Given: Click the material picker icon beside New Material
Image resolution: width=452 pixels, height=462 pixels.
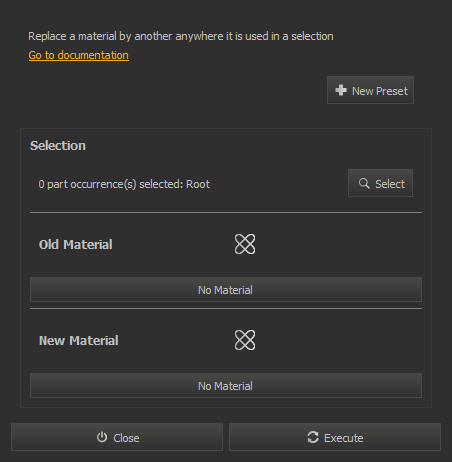Looking at the screenshot, I should (x=245, y=340).
